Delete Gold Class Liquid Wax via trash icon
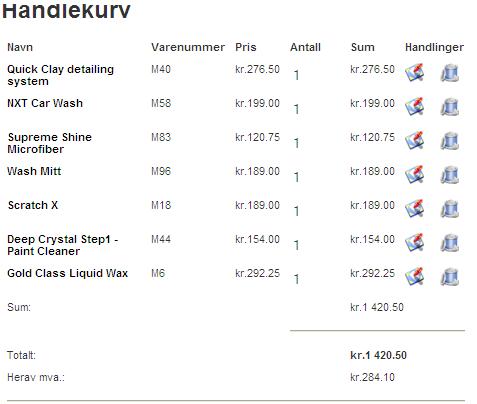 point(450,277)
